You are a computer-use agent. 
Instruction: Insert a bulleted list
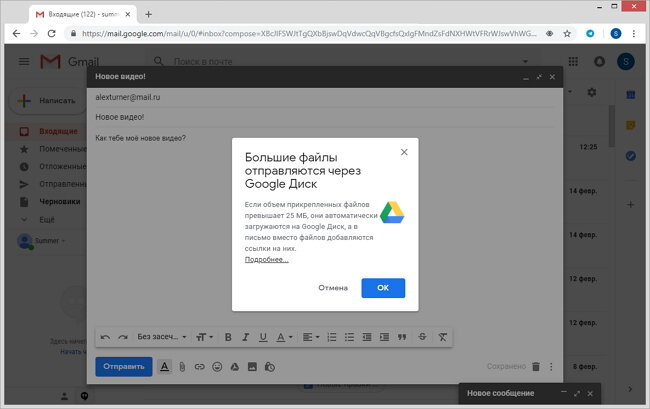pyautogui.click(x=349, y=337)
